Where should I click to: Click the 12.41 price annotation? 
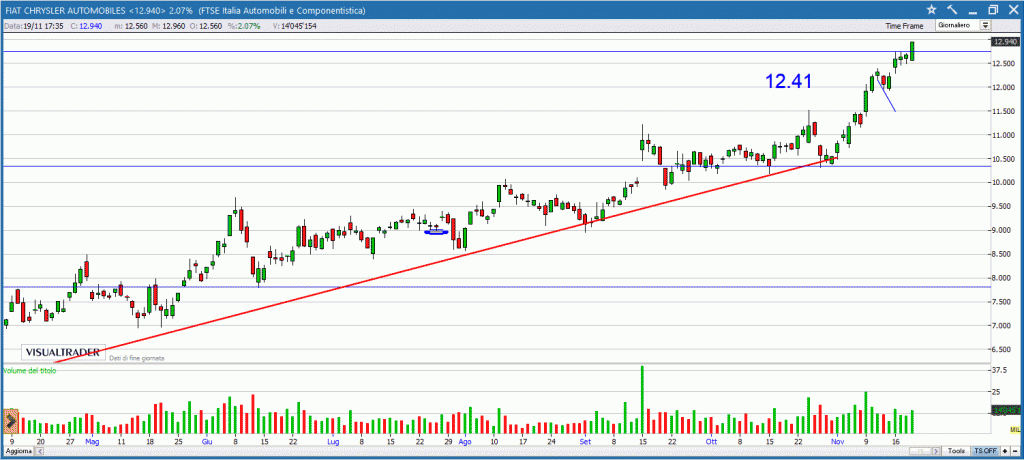(789, 81)
